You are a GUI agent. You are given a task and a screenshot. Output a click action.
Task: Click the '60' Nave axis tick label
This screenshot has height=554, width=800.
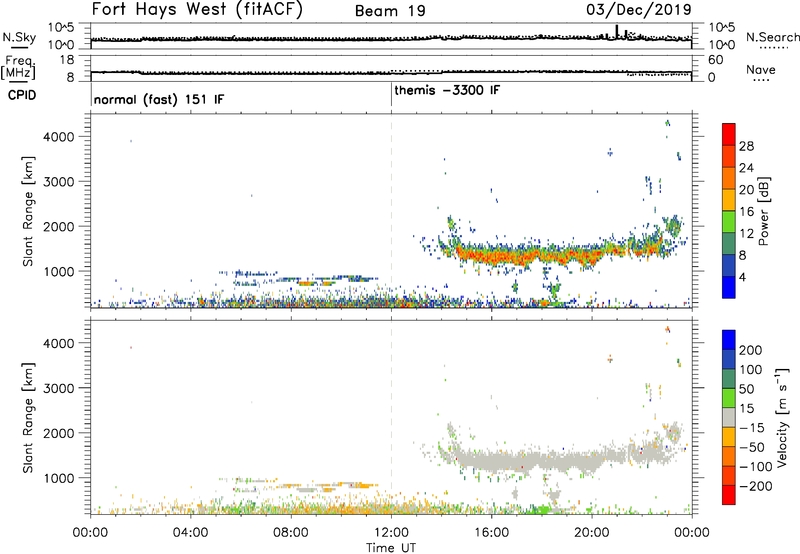pos(715,60)
